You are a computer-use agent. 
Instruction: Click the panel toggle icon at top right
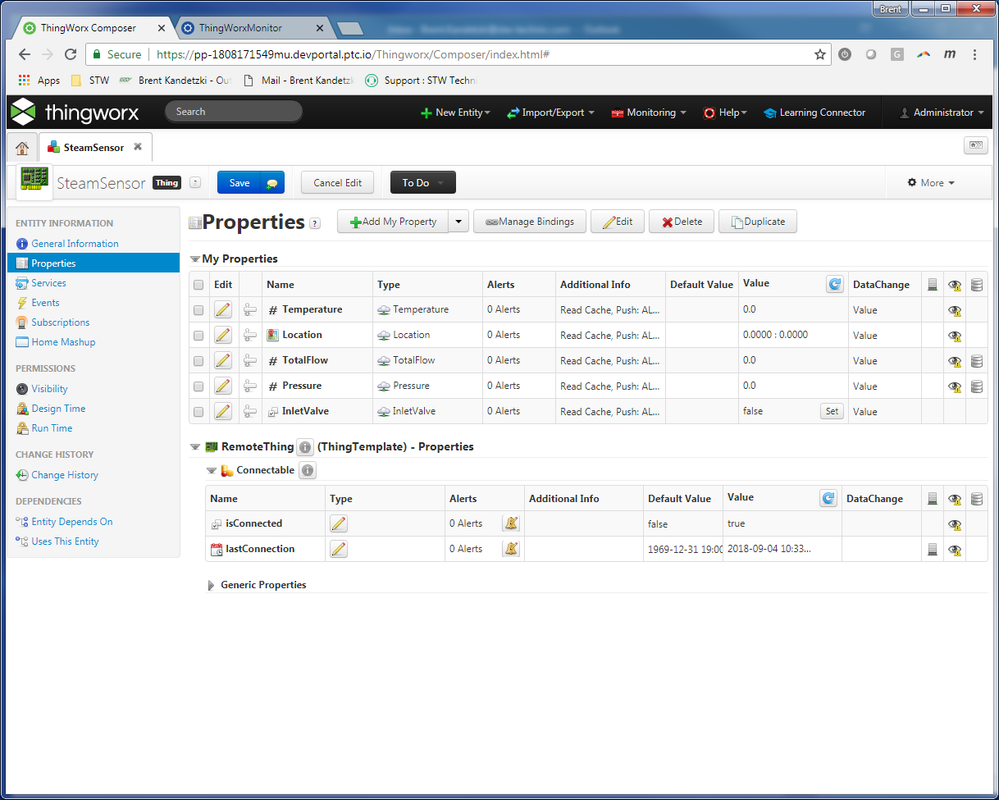975,145
